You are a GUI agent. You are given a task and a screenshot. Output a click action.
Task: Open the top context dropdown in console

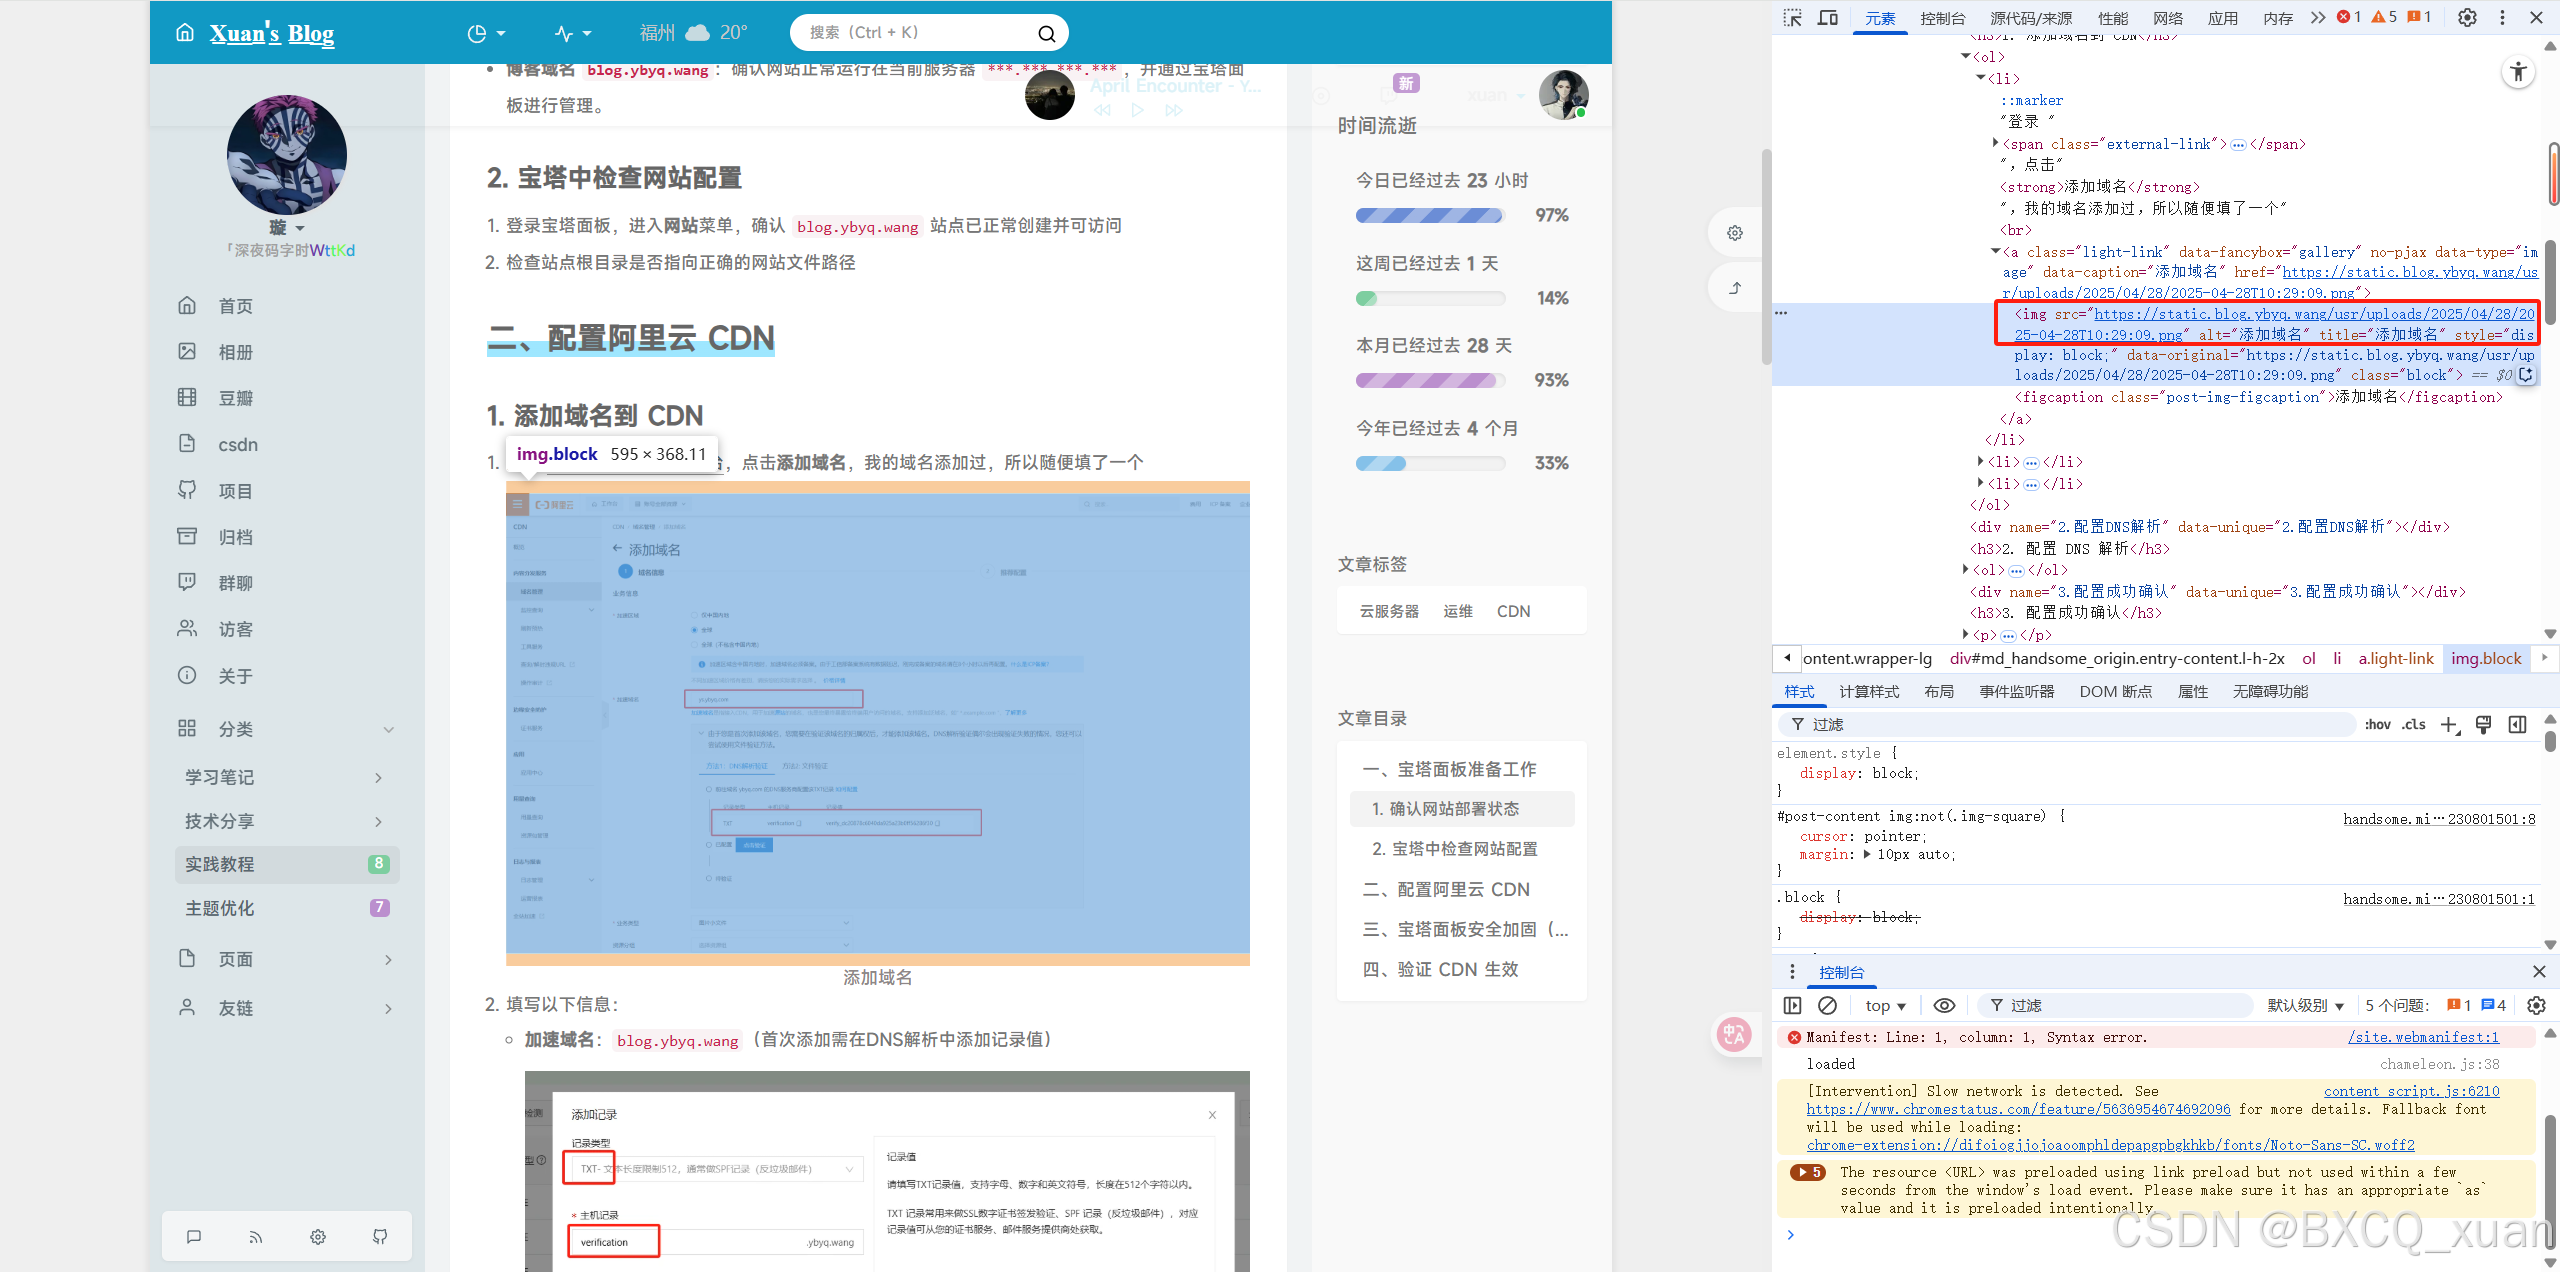(1885, 1005)
